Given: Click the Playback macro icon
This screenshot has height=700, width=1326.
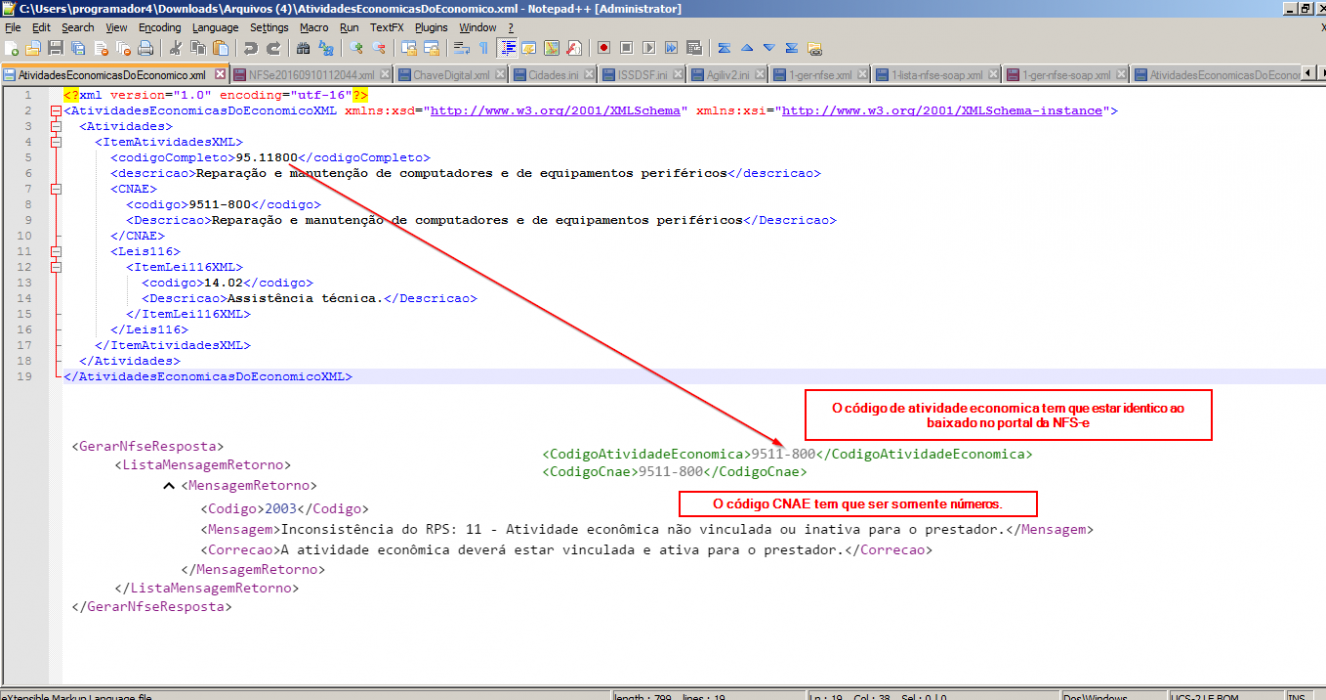Looking at the screenshot, I should click(648, 48).
